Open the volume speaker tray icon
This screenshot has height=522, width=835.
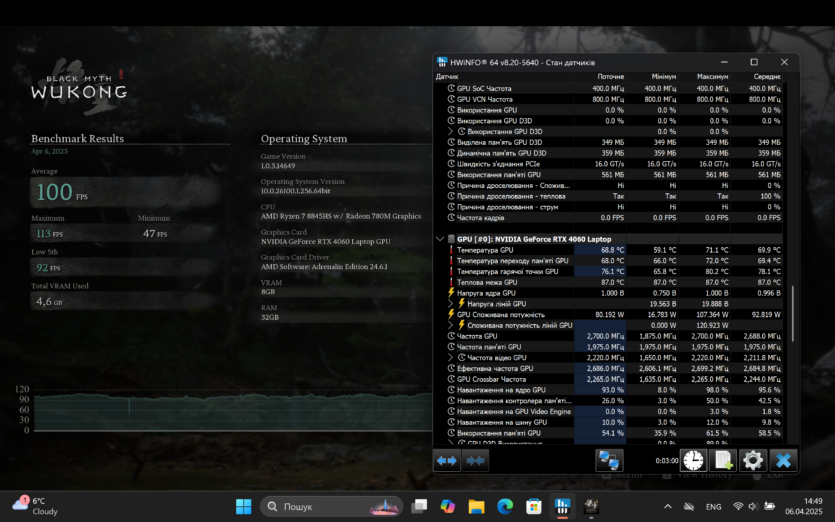[x=753, y=507]
